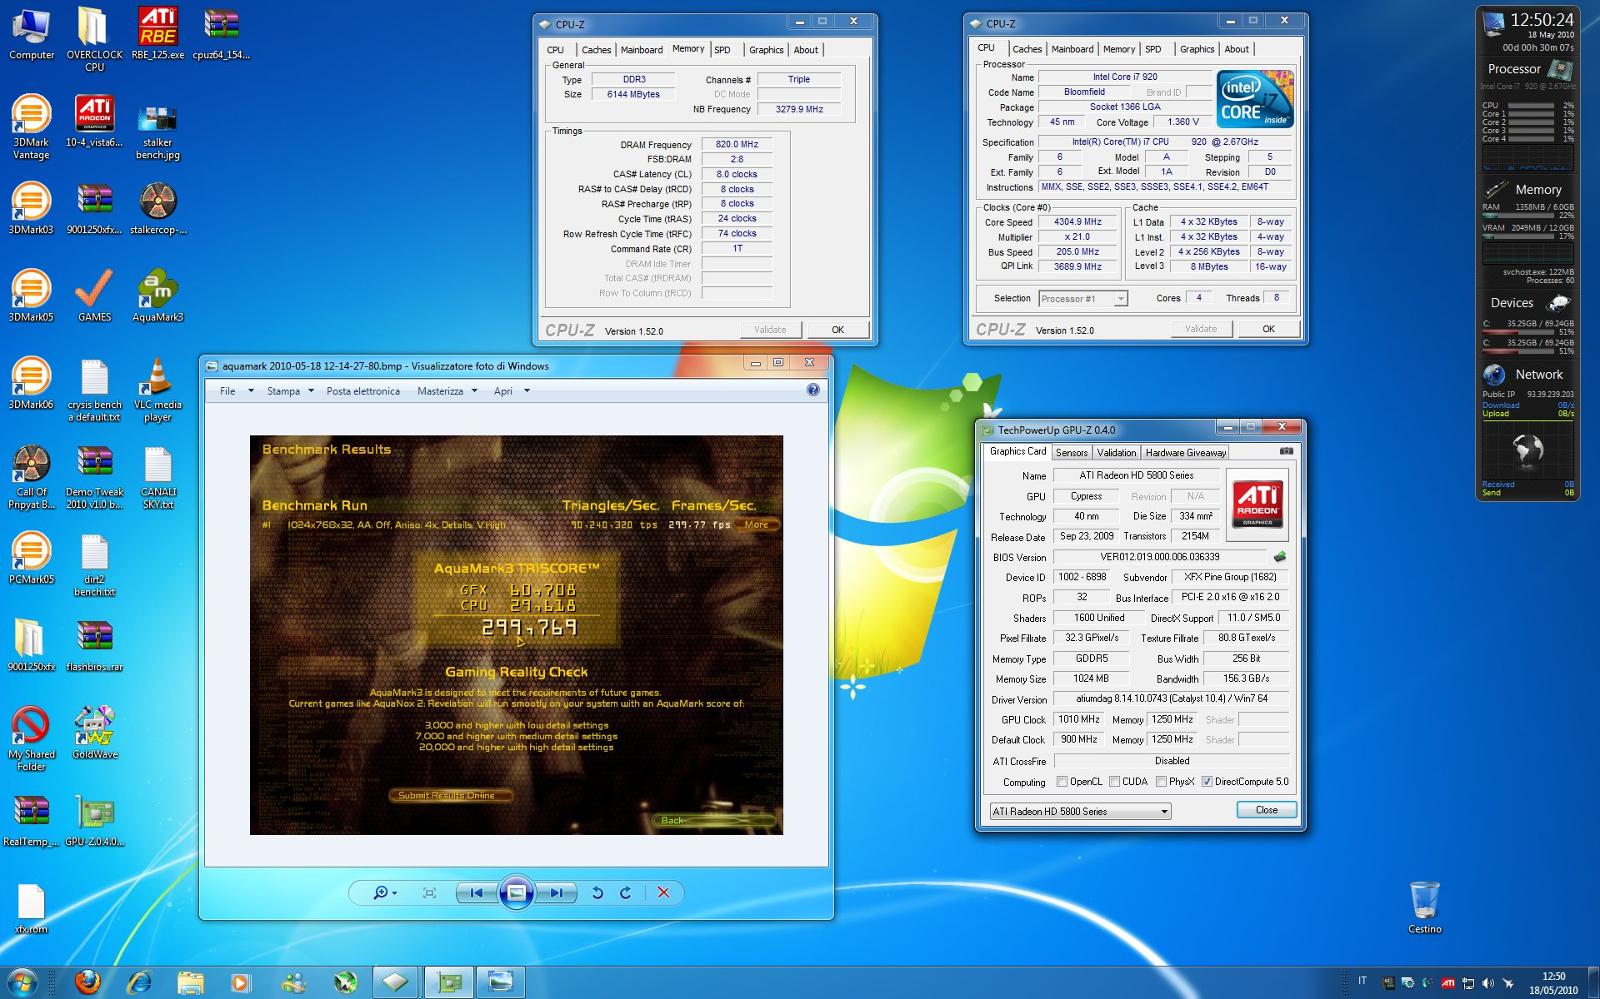Go to previous photo in Photo Viewer

click(477, 893)
